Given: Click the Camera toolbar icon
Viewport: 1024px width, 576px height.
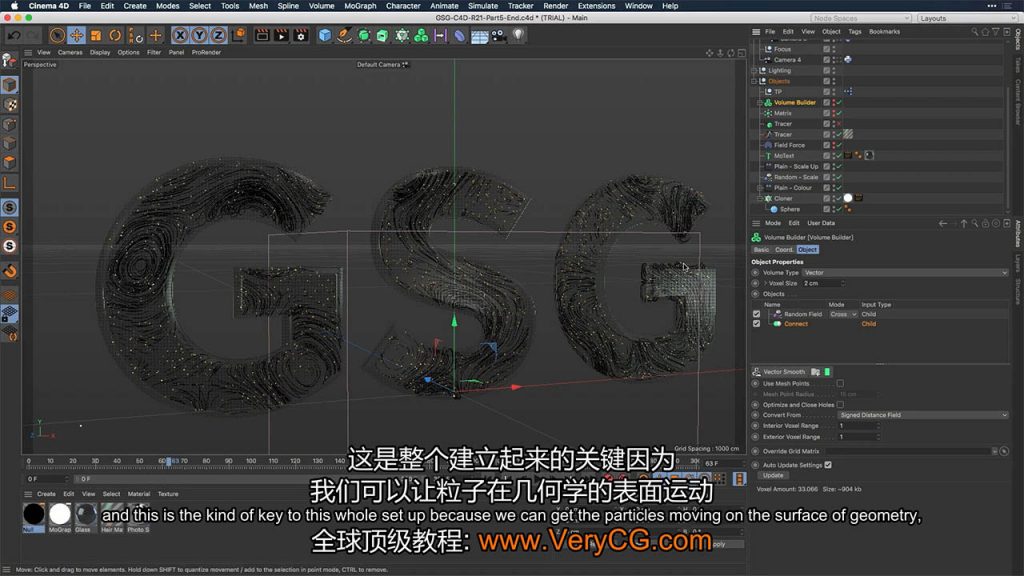Looking at the screenshot, I should (x=499, y=35).
